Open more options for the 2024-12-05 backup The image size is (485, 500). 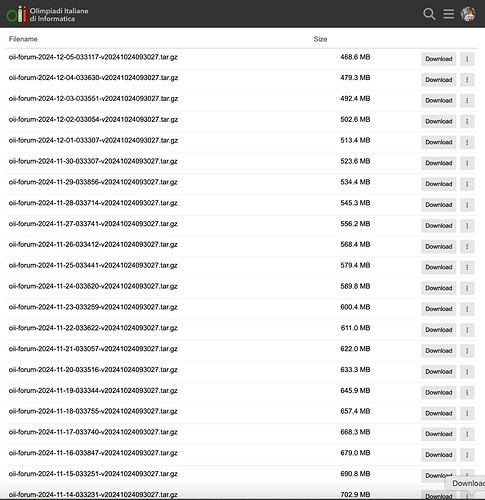tap(467, 59)
